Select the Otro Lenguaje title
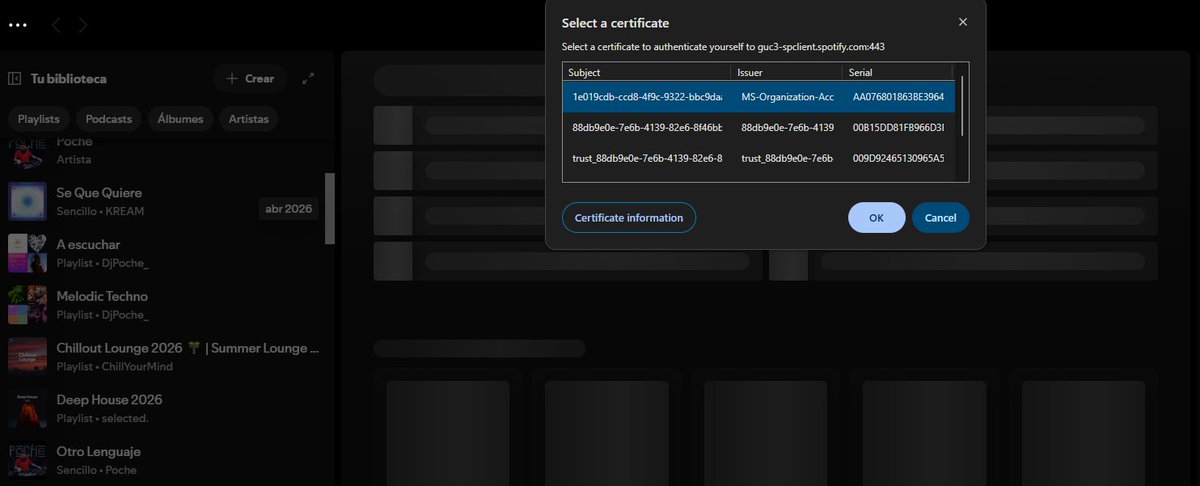This screenshot has width=1200, height=486. pyautogui.click(x=98, y=452)
